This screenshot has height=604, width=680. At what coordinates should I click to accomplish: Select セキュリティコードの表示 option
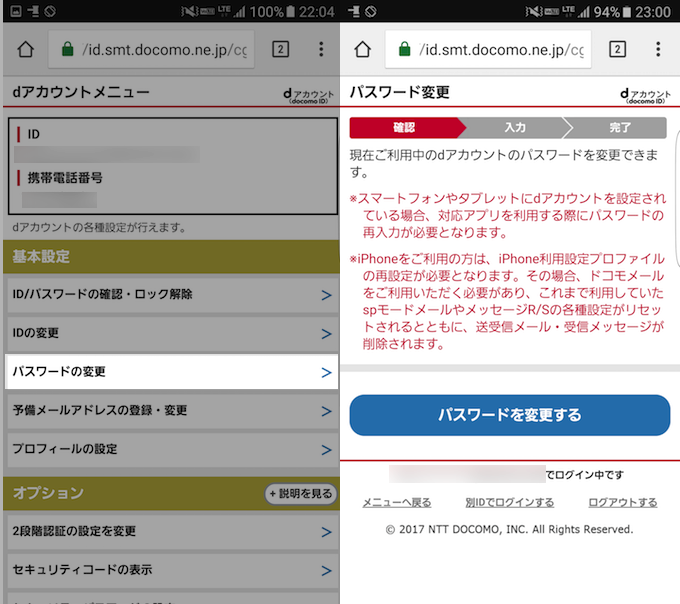170,570
